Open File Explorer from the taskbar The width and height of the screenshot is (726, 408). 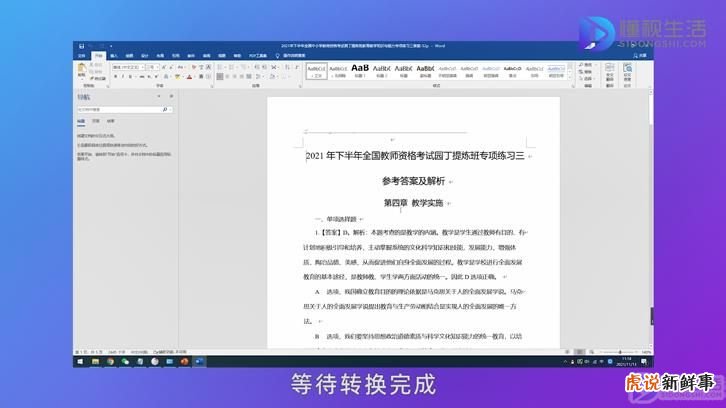click(x=95, y=362)
